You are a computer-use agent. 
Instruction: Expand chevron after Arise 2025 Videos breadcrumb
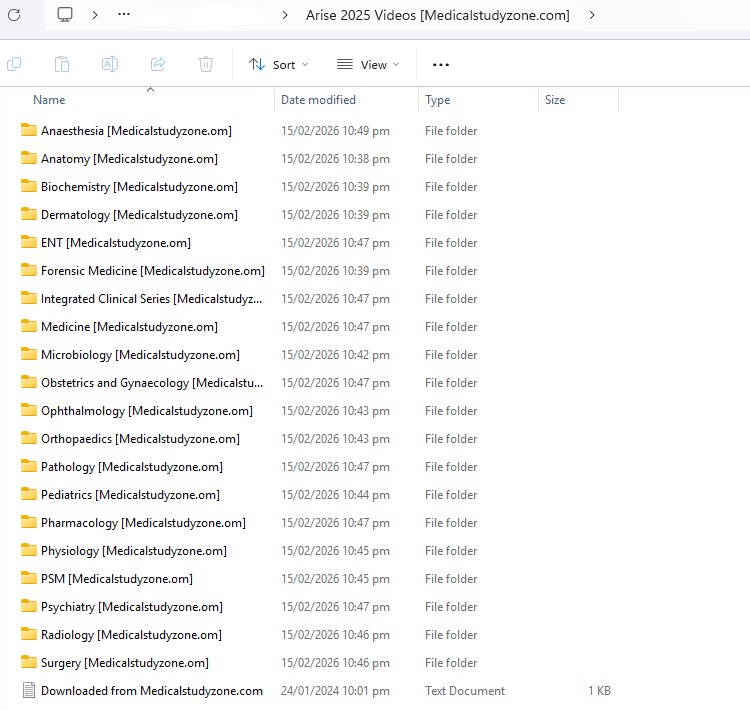point(592,15)
